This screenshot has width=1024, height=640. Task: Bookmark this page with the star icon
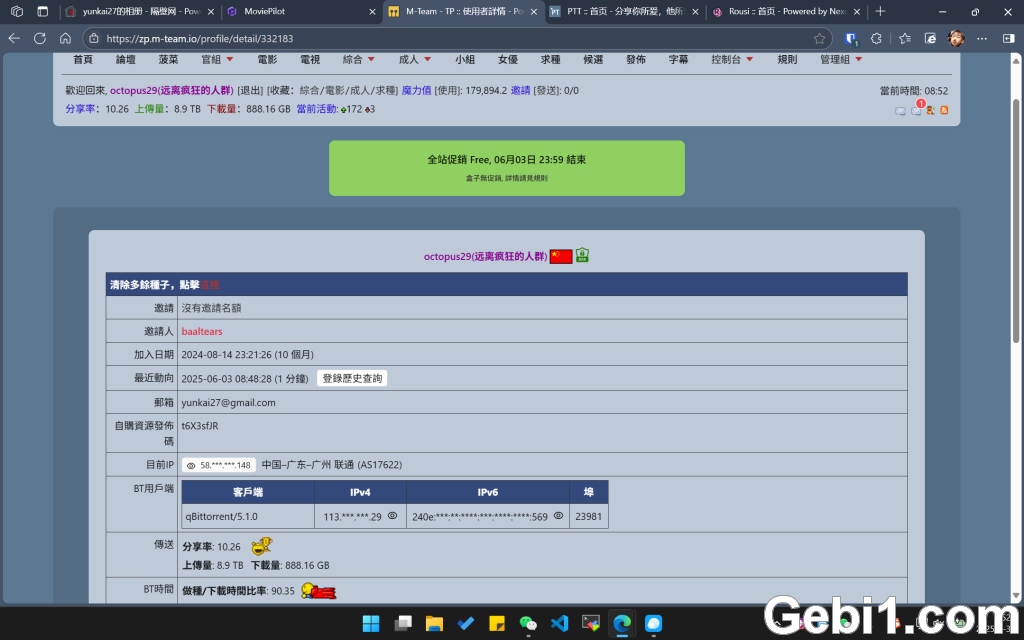pyautogui.click(x=820, y=39)
